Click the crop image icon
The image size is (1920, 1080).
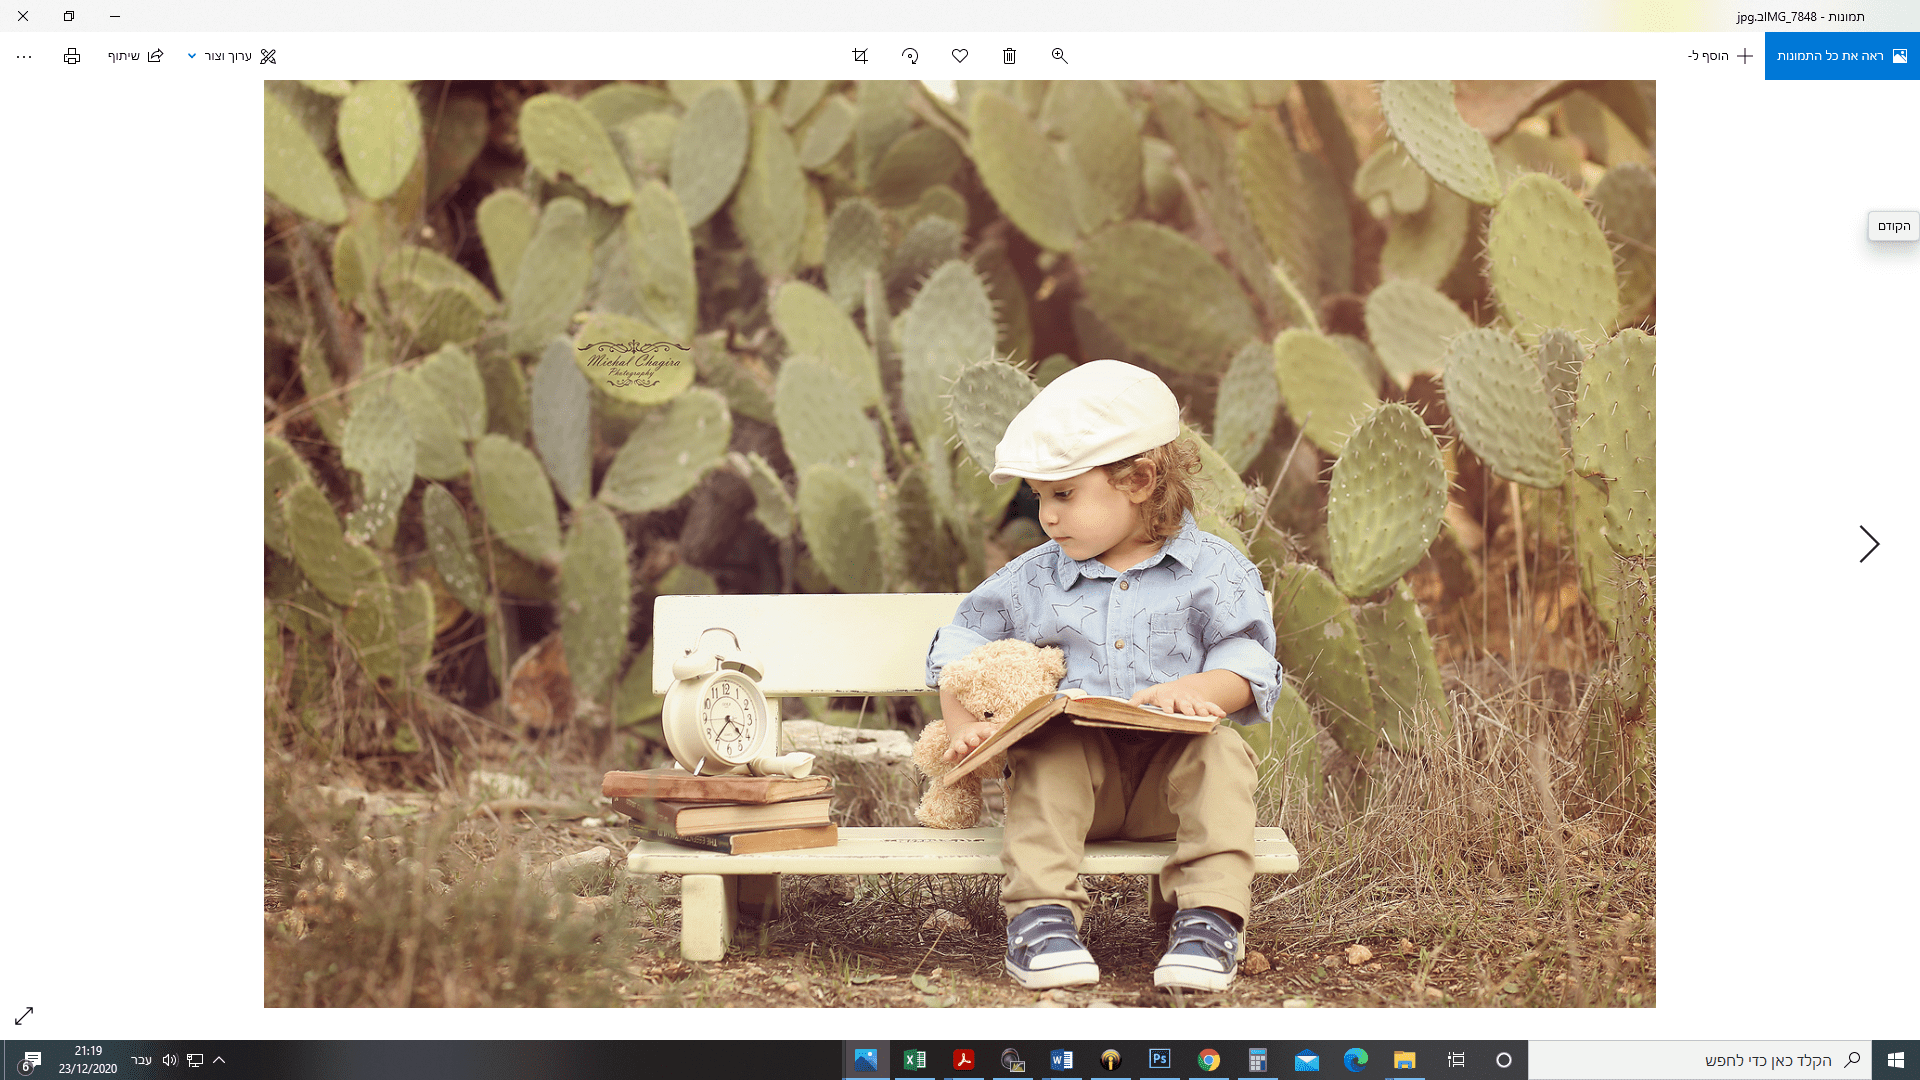click(x=860, y=56)
